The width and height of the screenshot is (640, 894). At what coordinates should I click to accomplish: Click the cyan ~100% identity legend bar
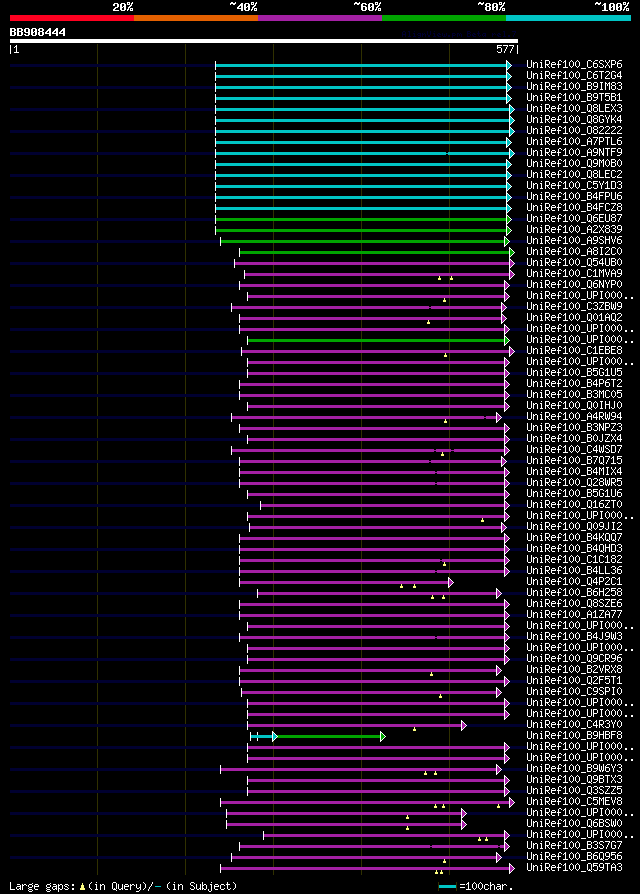[x=568, y=18]
